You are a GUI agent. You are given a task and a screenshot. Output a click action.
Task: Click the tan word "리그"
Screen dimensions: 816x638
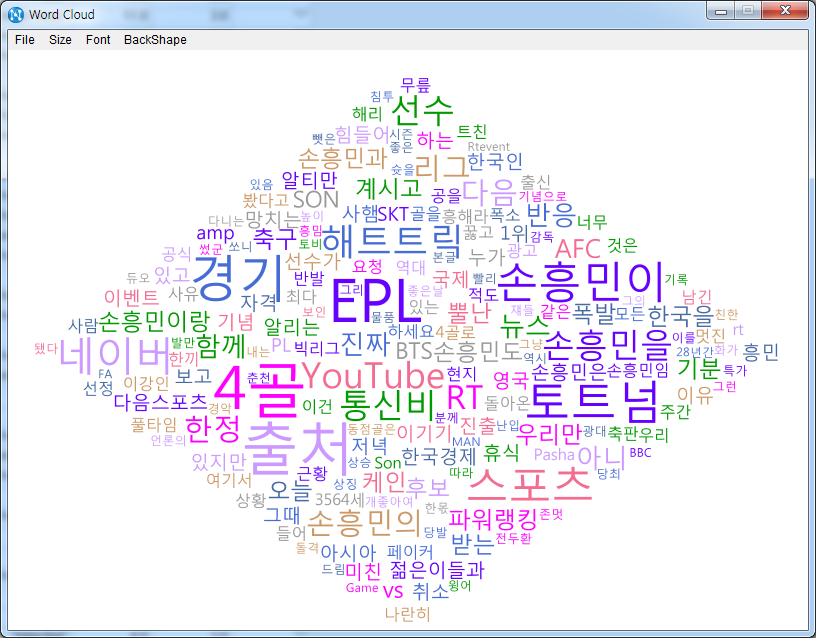(x=441, y=167)
